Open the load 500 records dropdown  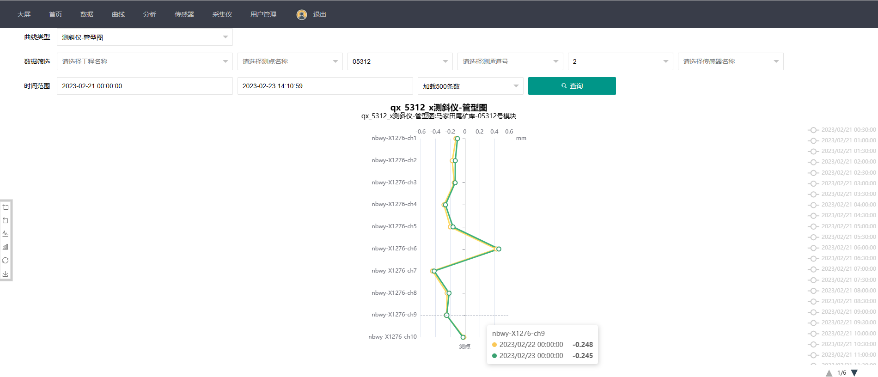pyautogui.click(x=470, y=86)
